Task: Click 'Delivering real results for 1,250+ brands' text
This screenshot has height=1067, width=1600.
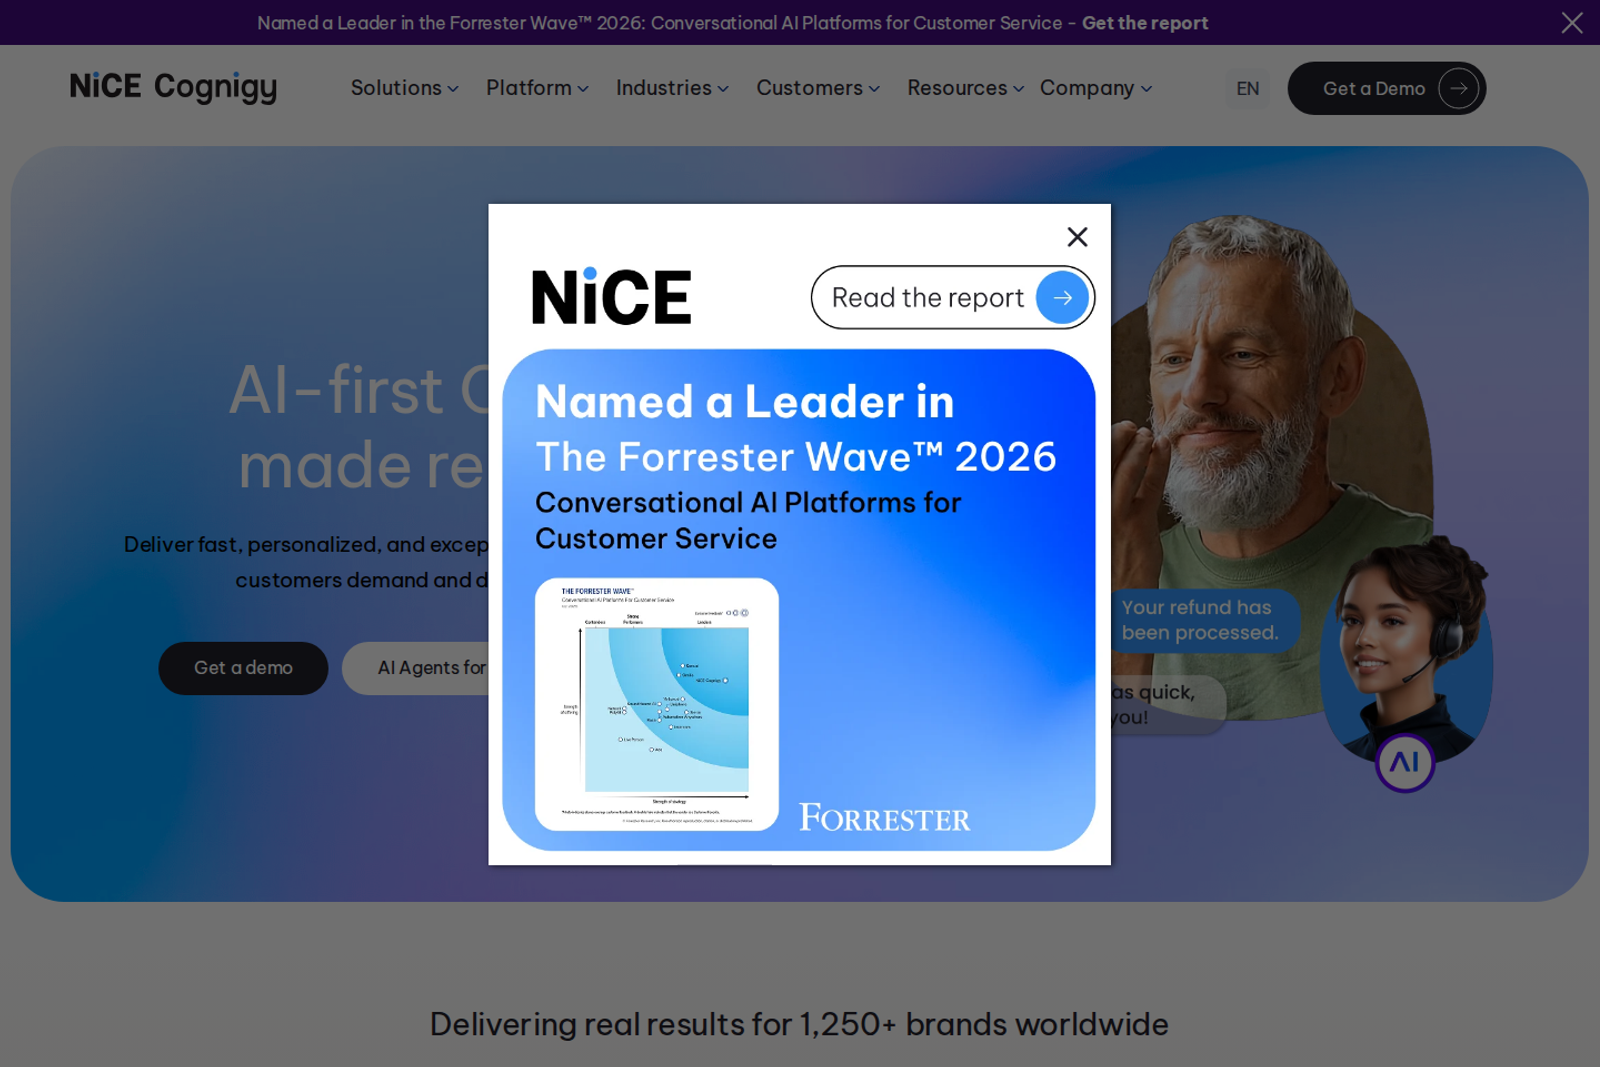Action: [799, 1024]
